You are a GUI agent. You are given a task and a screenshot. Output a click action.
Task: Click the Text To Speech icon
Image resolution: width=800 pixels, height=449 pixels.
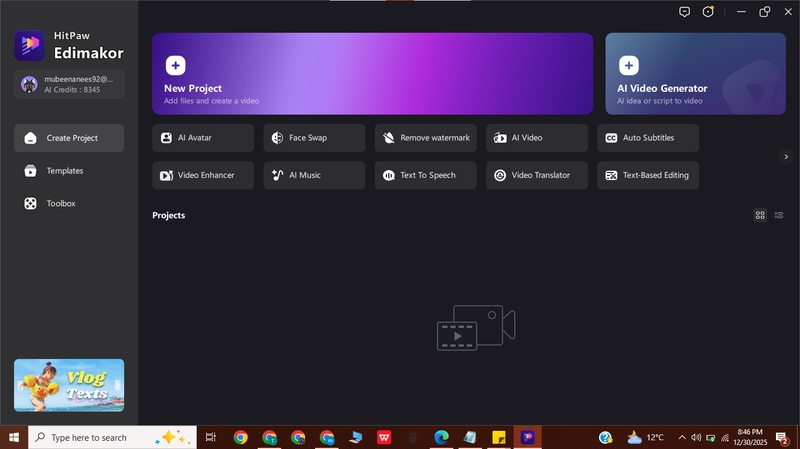(x=389, y=175)
